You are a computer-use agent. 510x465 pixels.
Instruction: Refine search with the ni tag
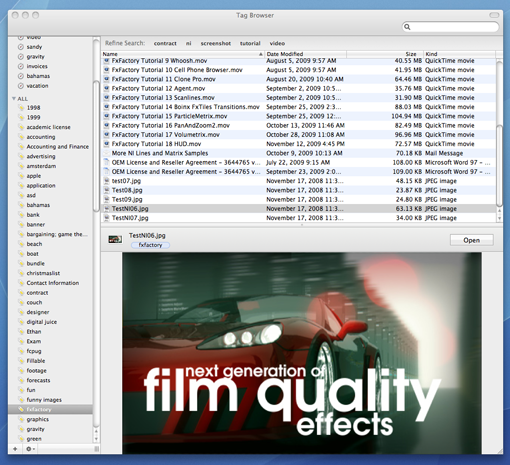tap(188, 43)
